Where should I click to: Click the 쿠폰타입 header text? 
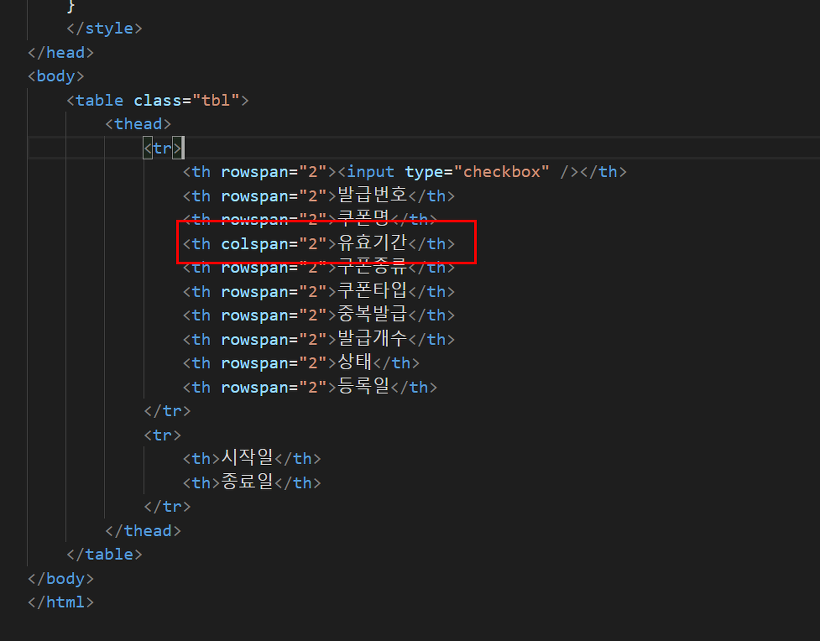click(x=373, y=292)
